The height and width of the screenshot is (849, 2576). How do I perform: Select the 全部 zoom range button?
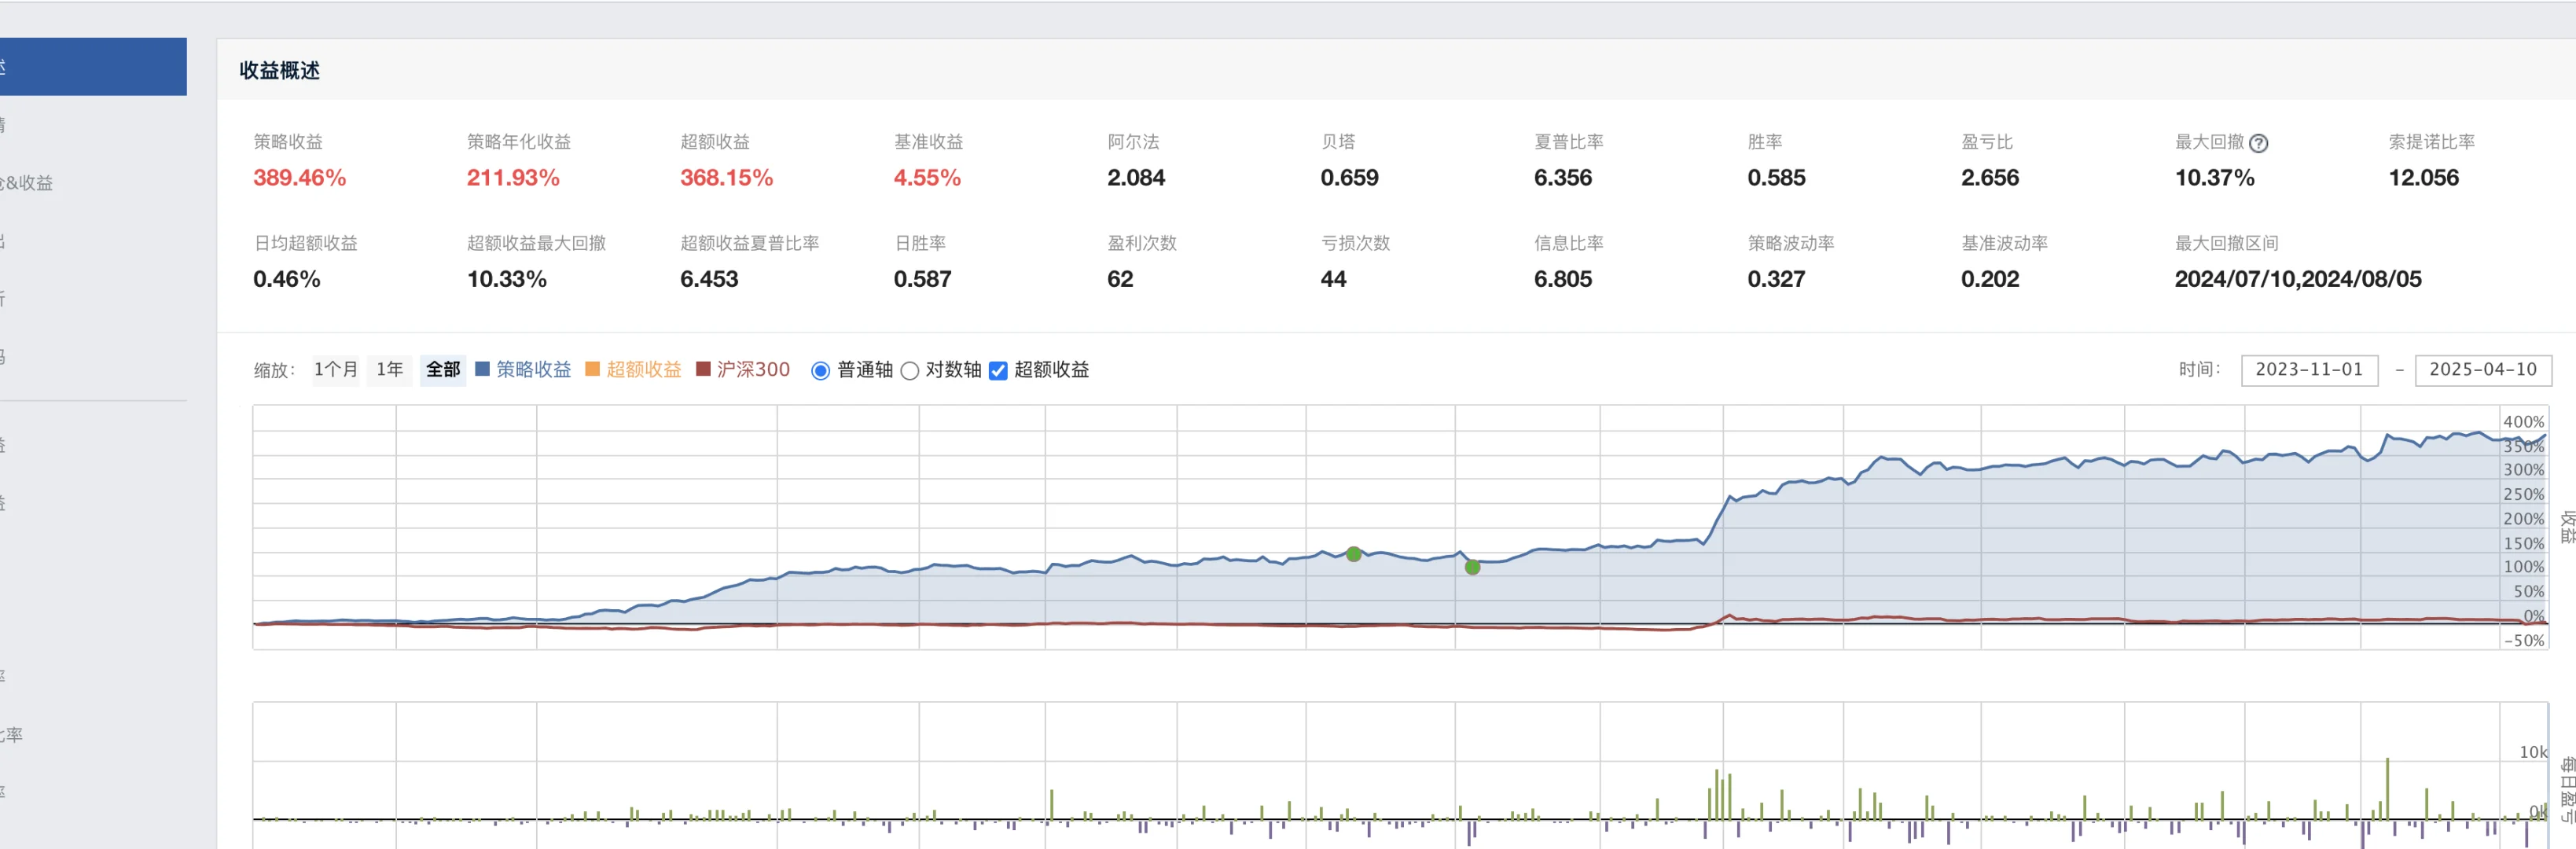pyautogui.click(x=443, y=369)
